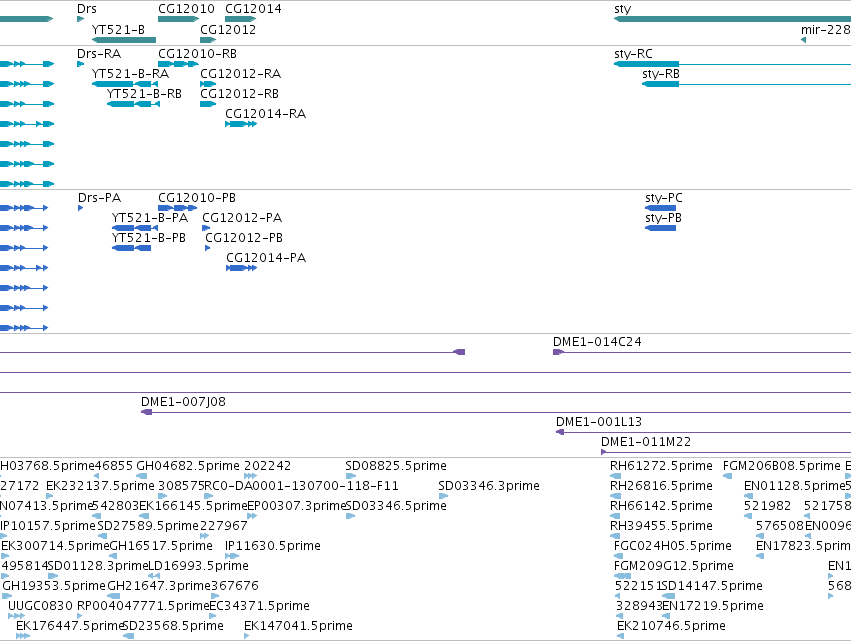851x641 pixels.
Task: Select the sty-RB transcript exon
Action: (x=661, y=84)
